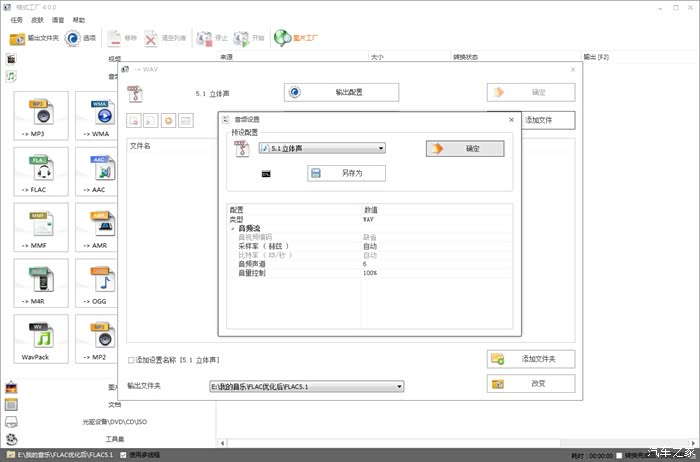Open the 任务 menu
The width and height of the screenshot is (700, 462).
coord(16,19)
